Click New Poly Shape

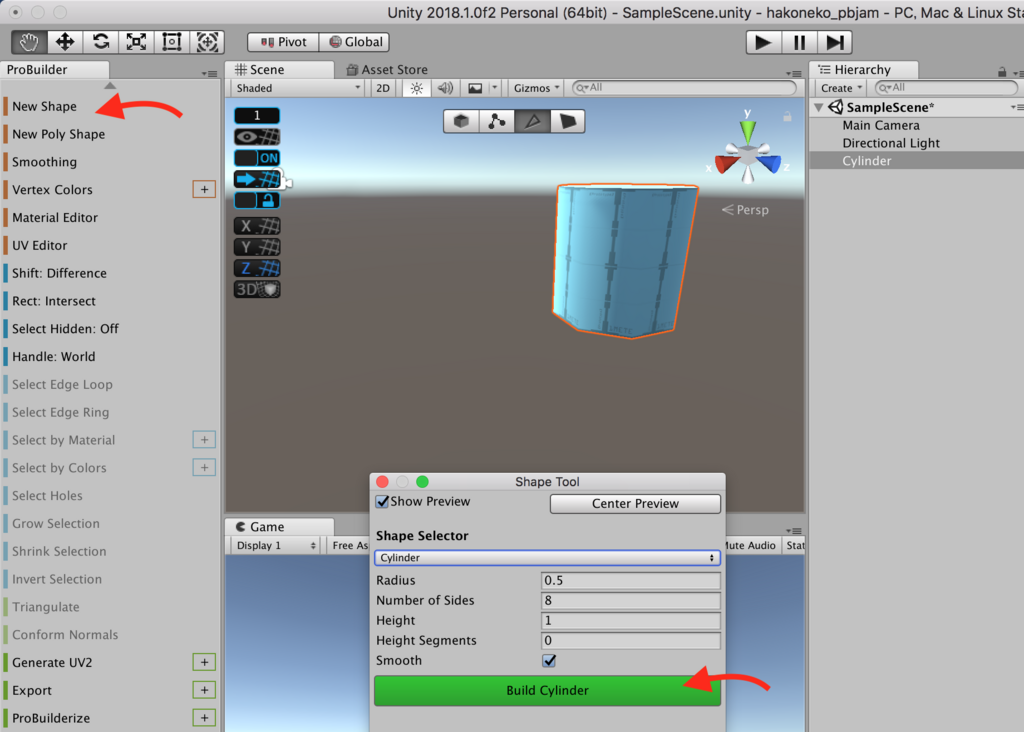tap(58, 134)
